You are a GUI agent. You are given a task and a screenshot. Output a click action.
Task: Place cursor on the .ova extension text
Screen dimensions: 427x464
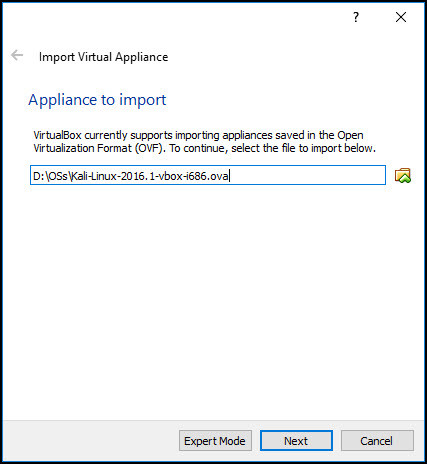click(x=218, y=176)
